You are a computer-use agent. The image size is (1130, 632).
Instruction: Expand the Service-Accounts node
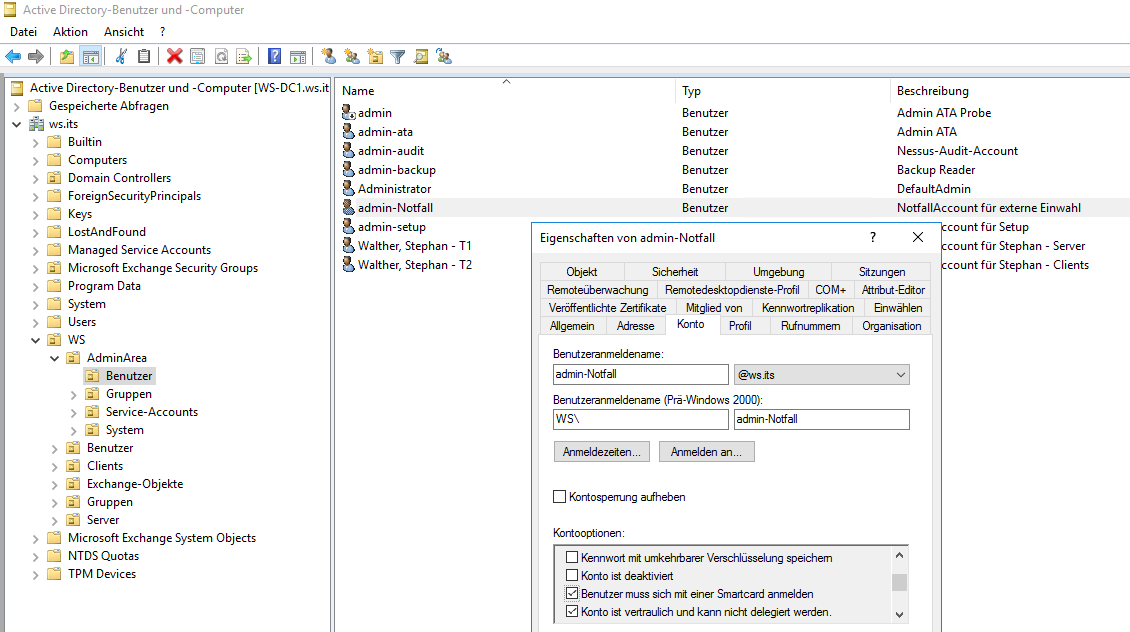click(x=74, y=412)
